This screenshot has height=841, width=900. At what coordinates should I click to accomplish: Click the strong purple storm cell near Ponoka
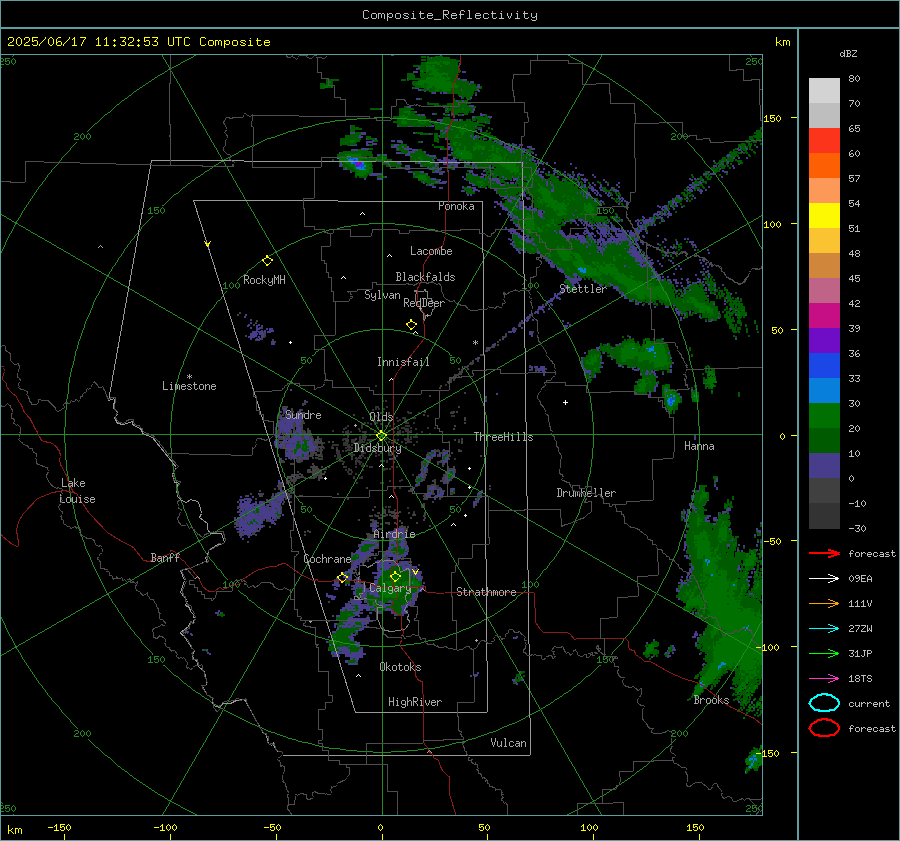357,164
